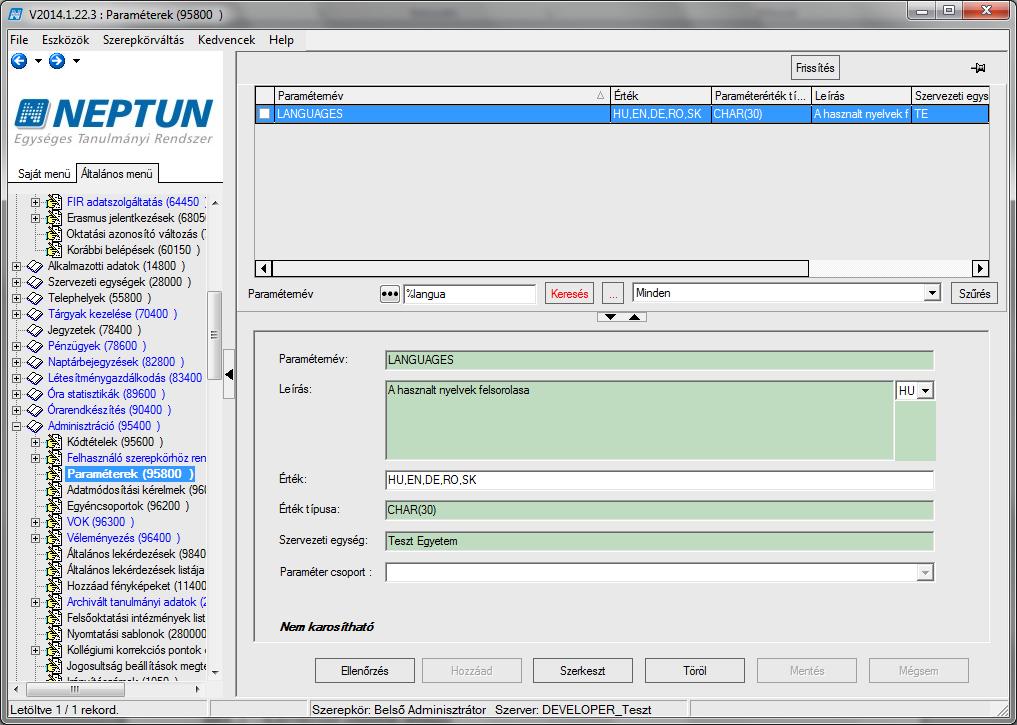This screenshot has height=725, width=1017.
Task: Expand the Alkalmazotti adatok tree node
Action: click(x=16, y=266)
